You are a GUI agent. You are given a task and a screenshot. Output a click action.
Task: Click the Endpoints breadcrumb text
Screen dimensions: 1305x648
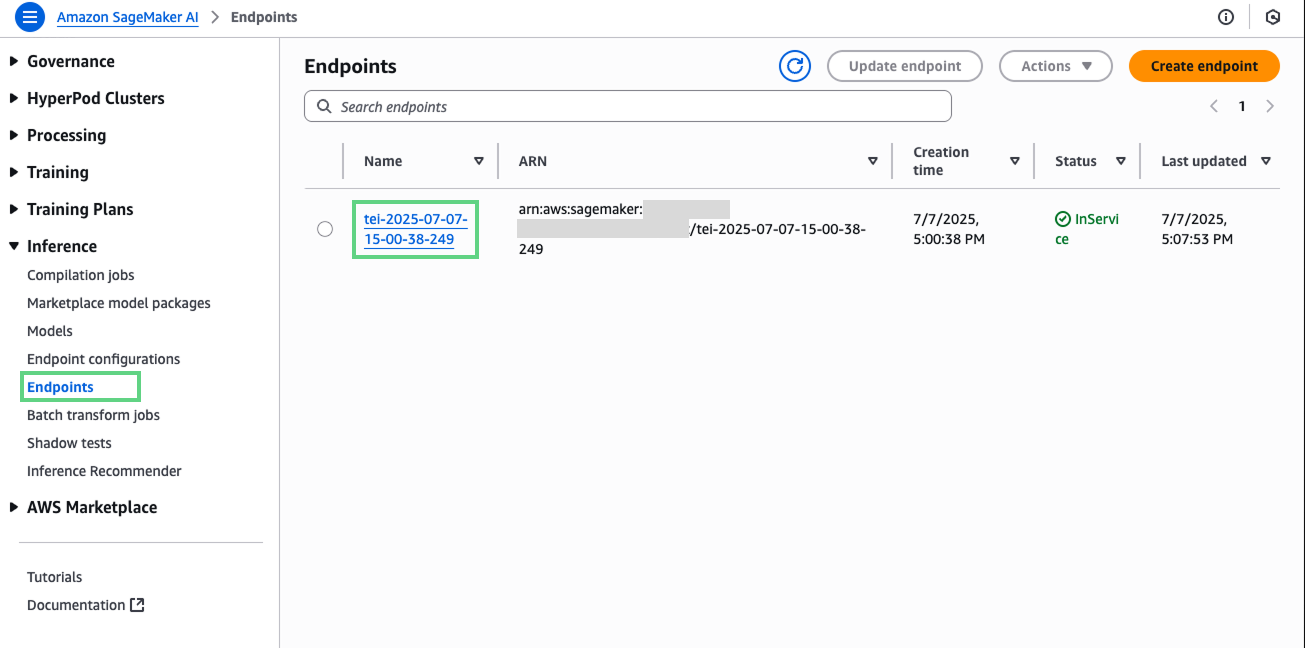264,17
